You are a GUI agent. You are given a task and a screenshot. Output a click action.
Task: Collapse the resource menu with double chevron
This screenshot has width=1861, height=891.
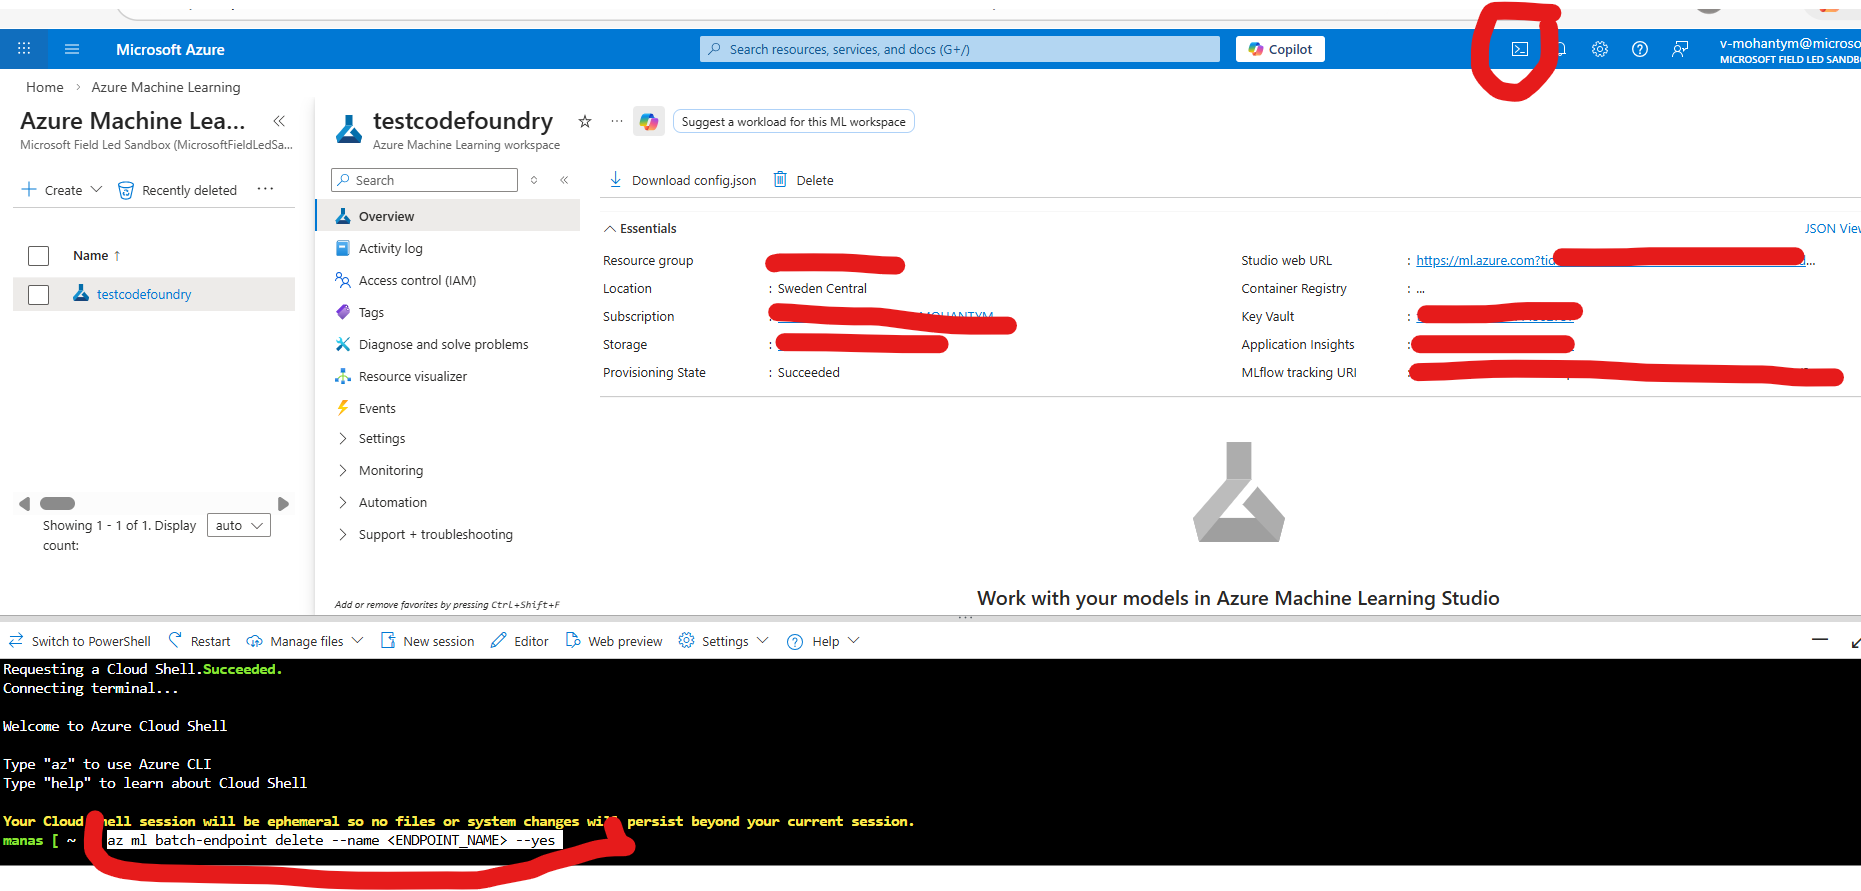[x=564, y=180]
